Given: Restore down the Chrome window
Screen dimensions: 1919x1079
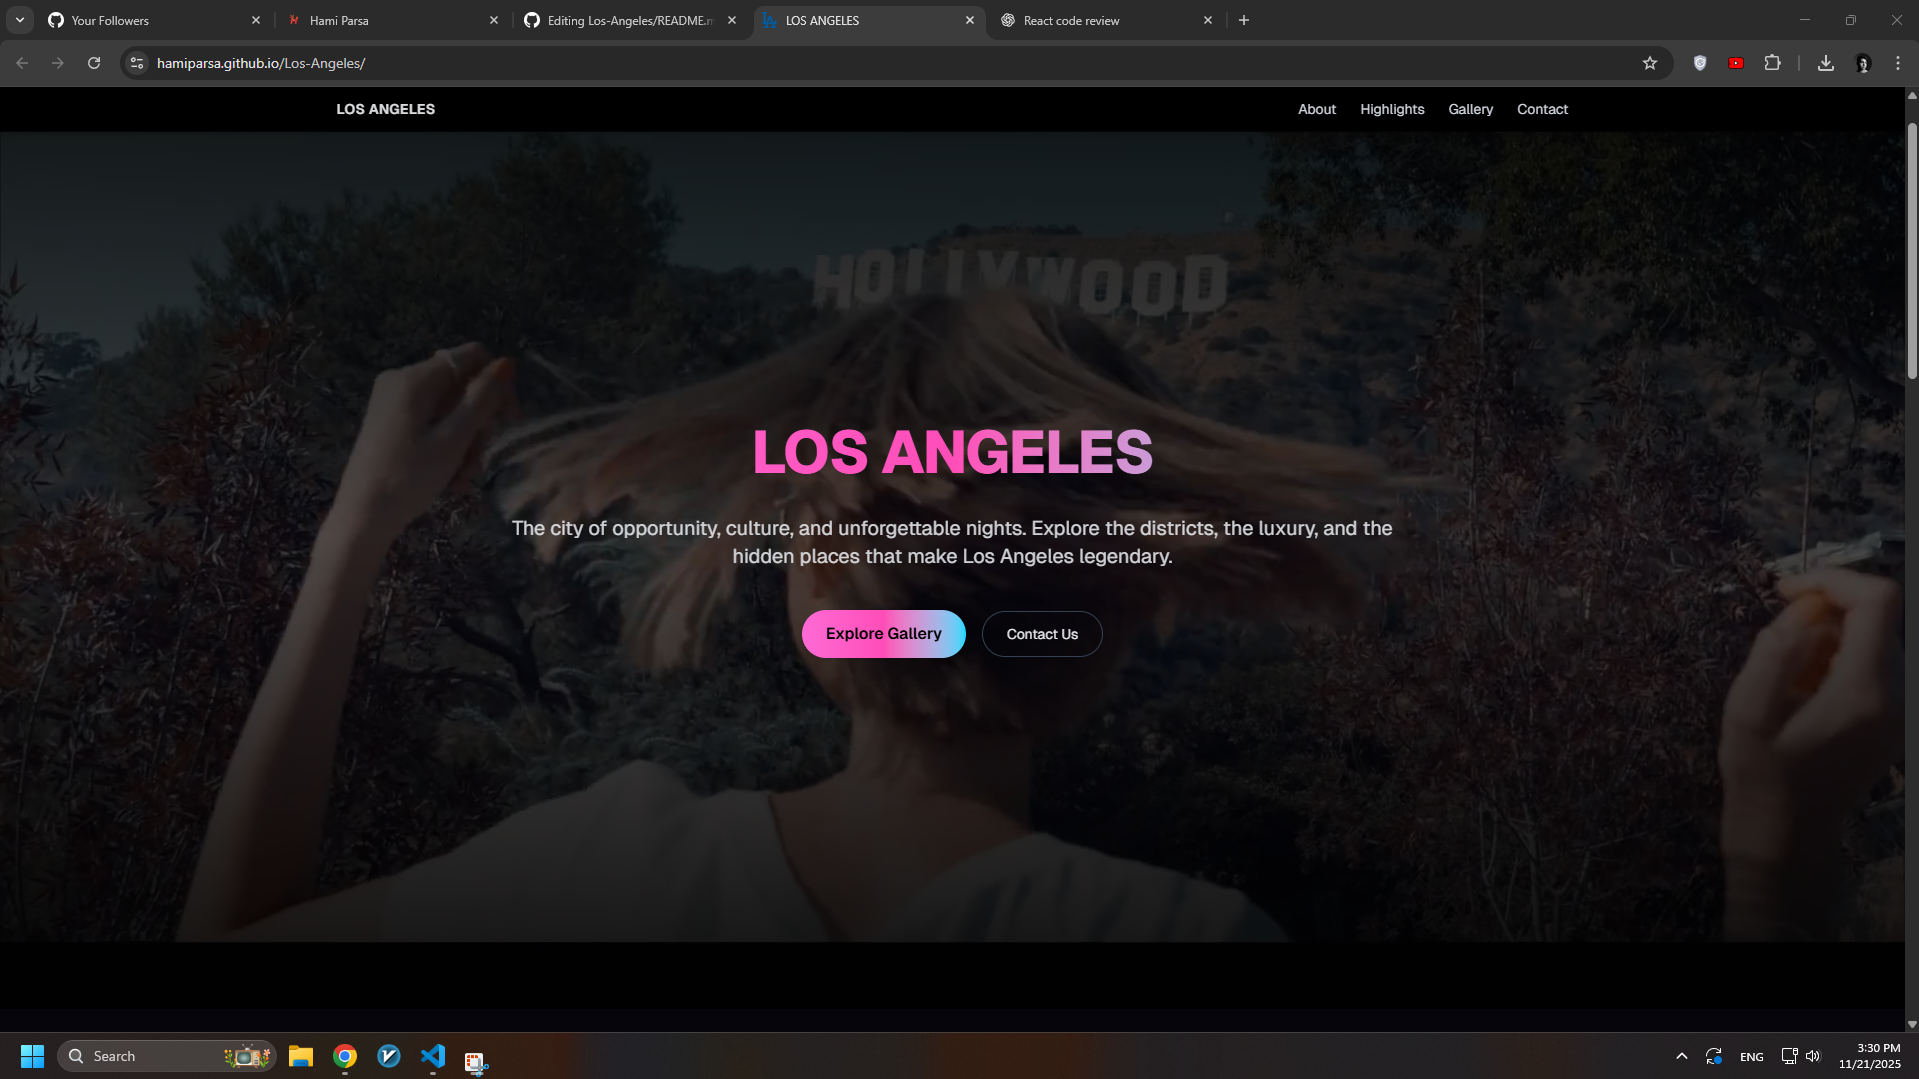Looking at the screenshot, I should [1851, 20].
